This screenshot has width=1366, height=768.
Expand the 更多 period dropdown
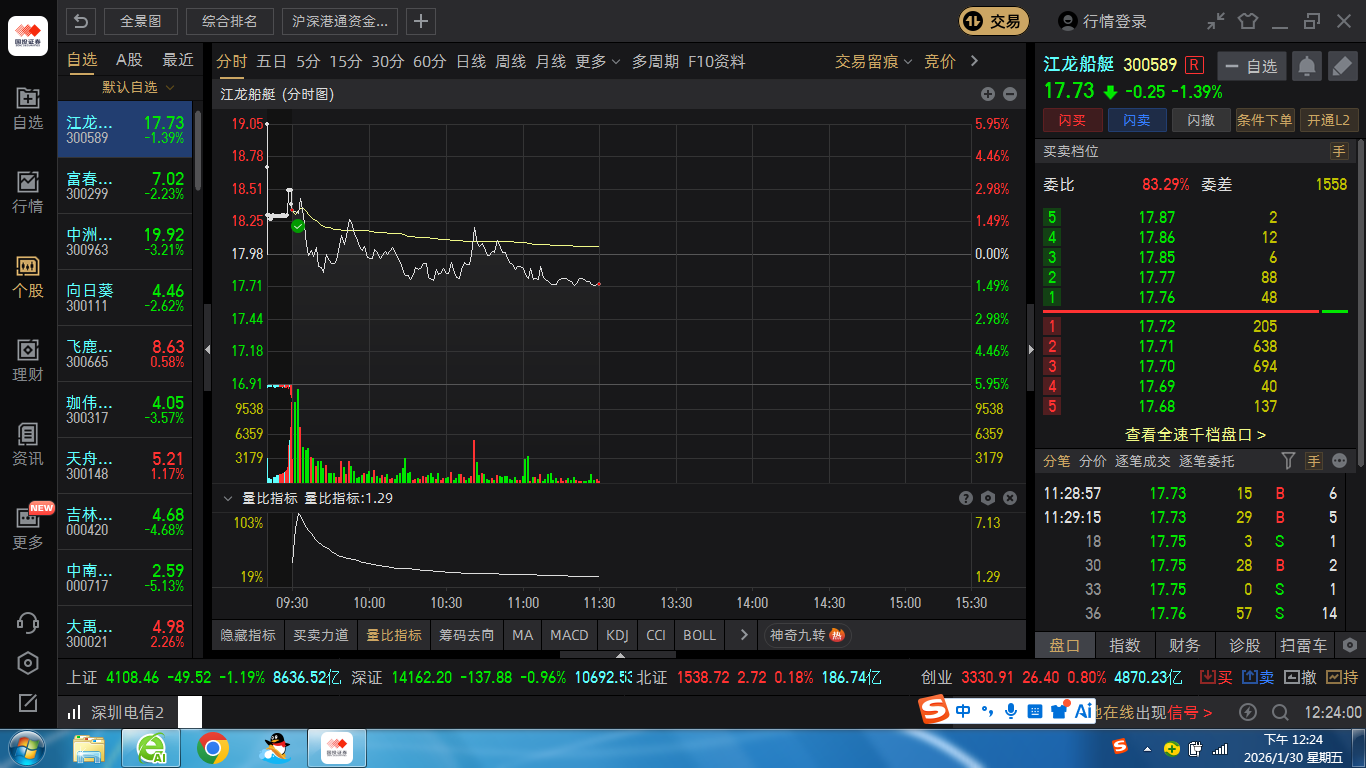(x=598, y=62)
